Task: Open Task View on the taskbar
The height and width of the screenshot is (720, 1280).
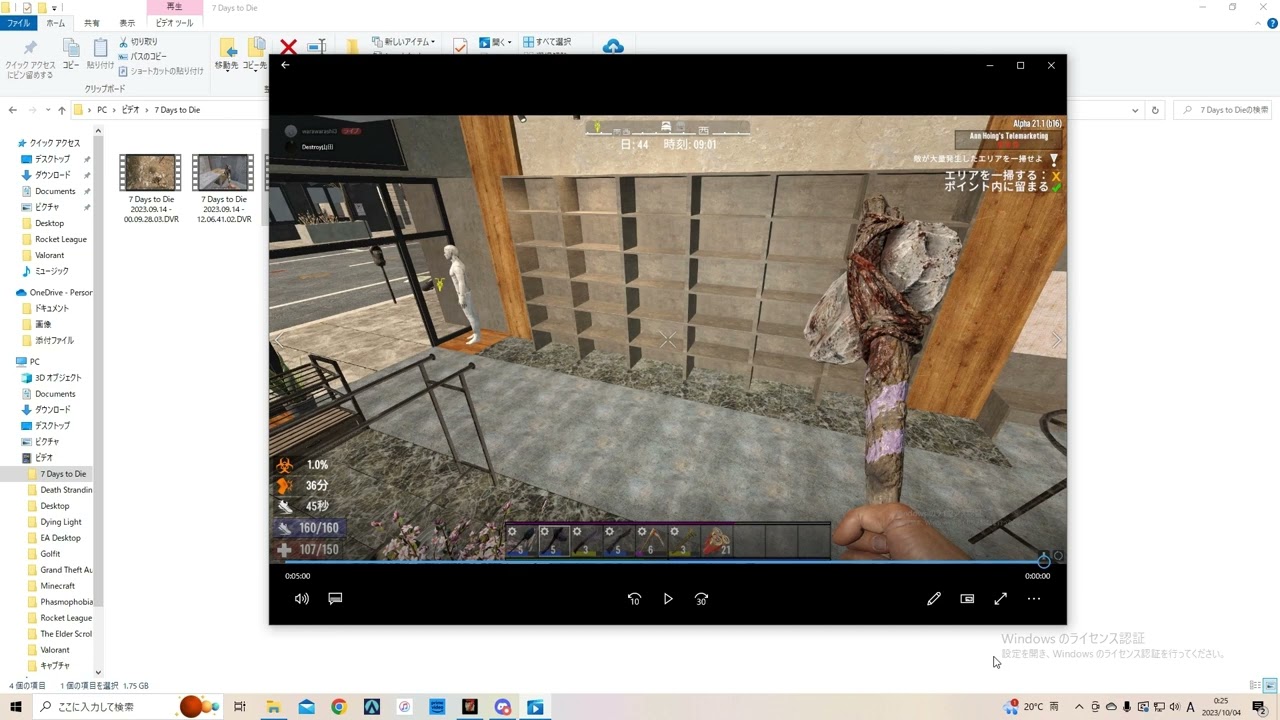Action: (x=240, y=707)
